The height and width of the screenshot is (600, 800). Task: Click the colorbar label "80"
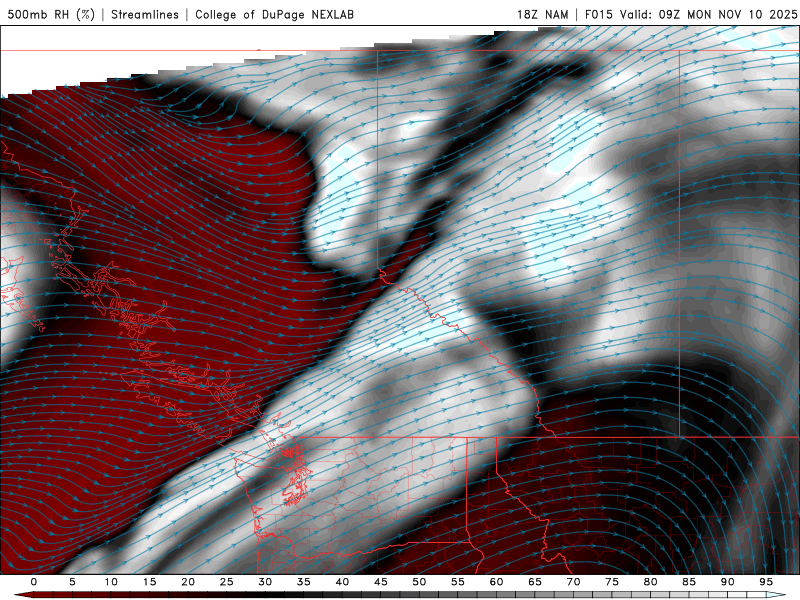(650, 582)
